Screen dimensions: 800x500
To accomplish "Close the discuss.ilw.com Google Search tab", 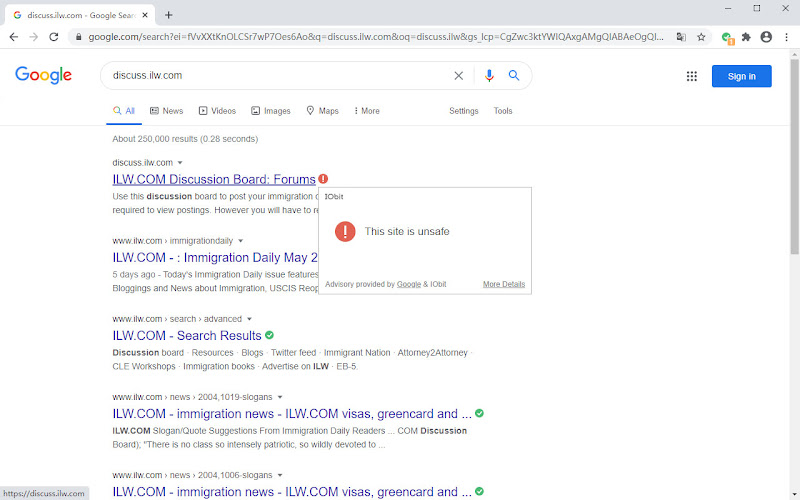I will 145,15.
